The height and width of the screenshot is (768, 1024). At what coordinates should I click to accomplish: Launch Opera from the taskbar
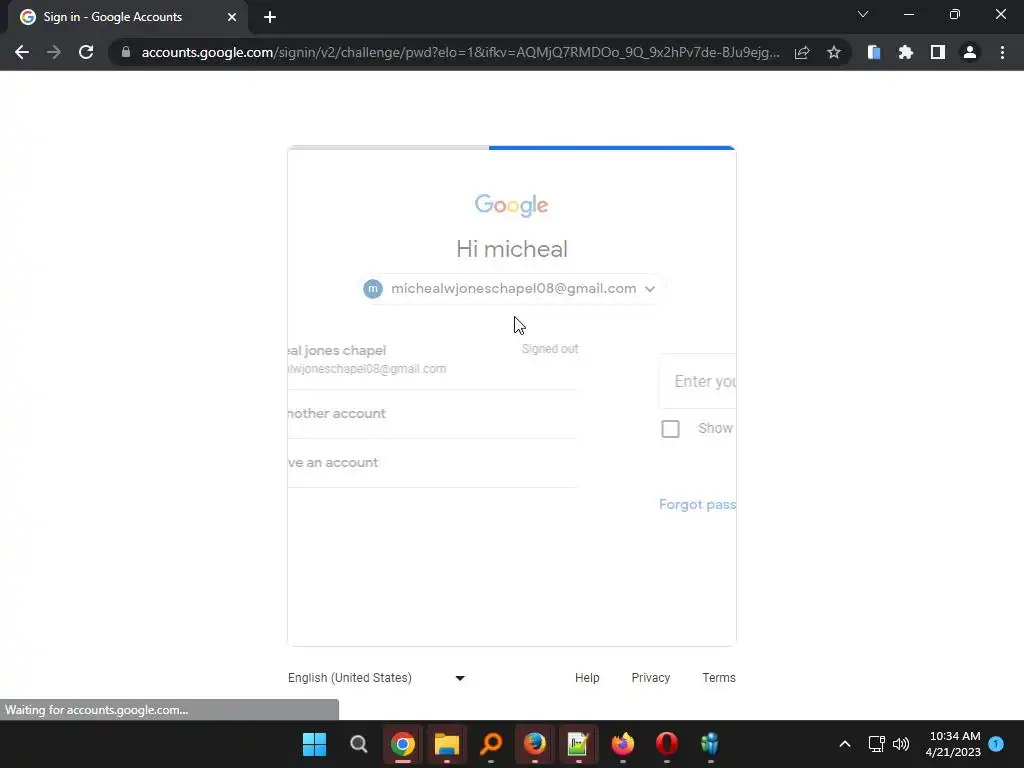click(667, 744)
